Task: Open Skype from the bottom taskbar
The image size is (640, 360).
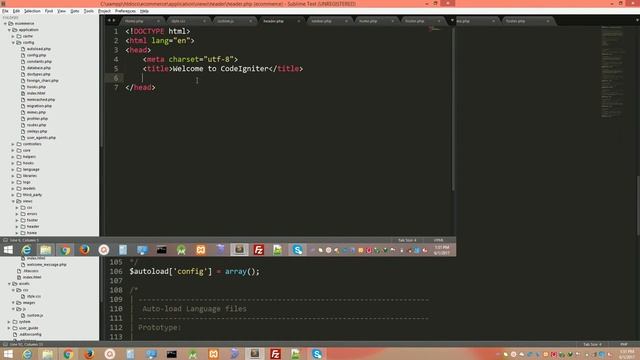Action: pos(317,354)
